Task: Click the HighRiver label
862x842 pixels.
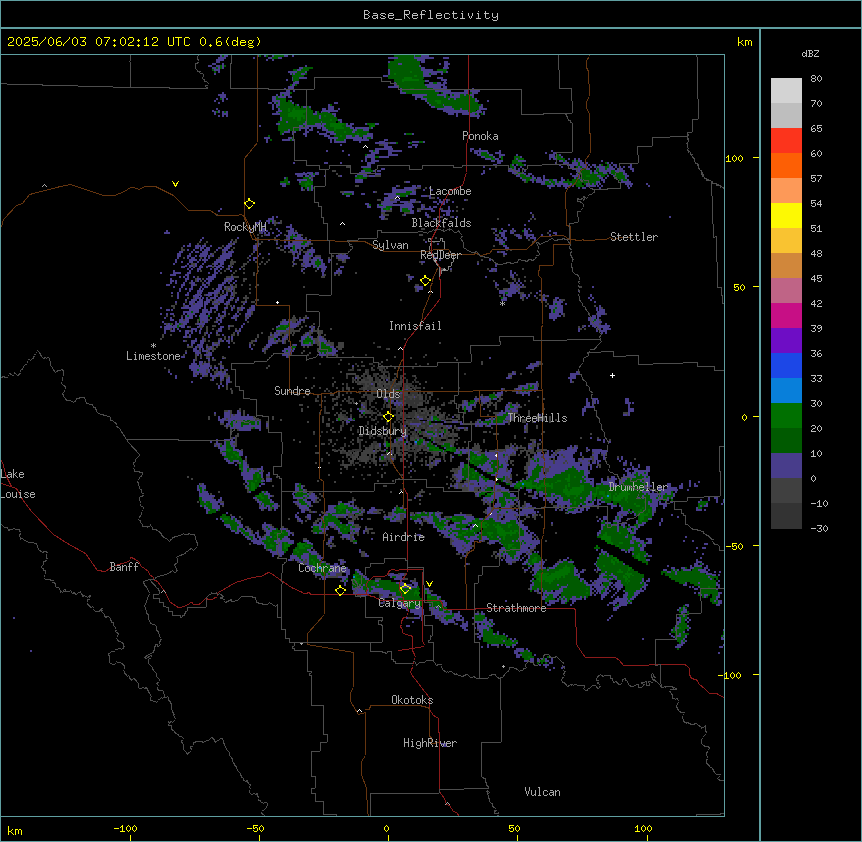Action: (x=430, y=743)
